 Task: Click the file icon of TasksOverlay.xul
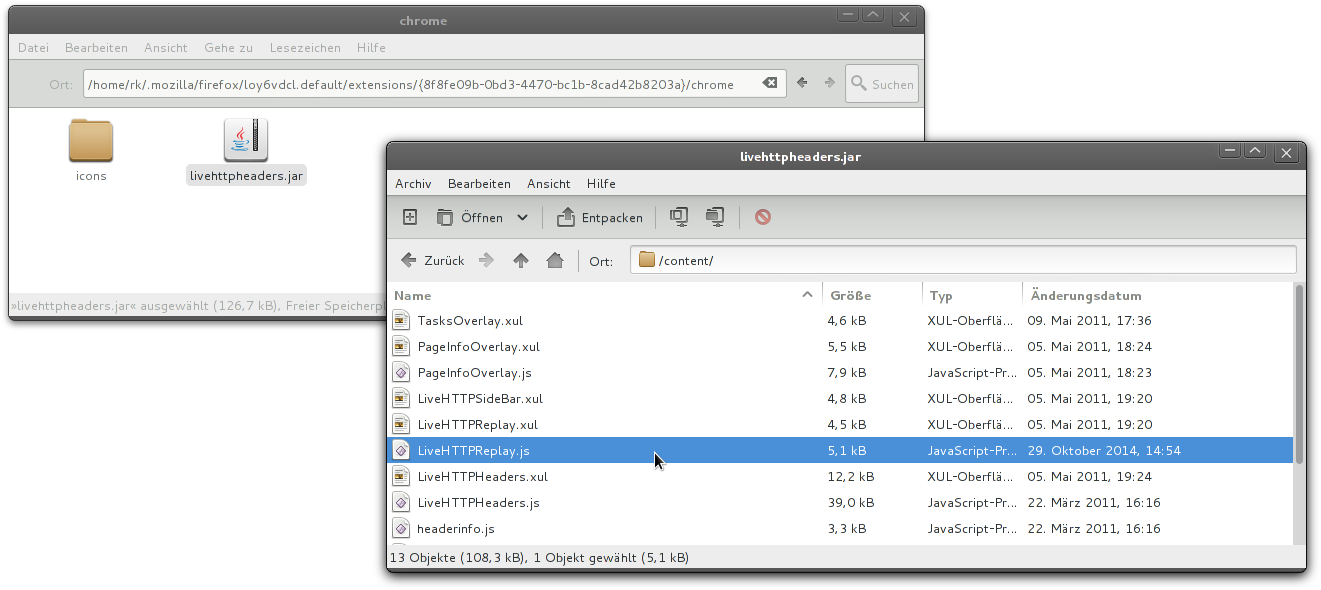coord(401,321)
